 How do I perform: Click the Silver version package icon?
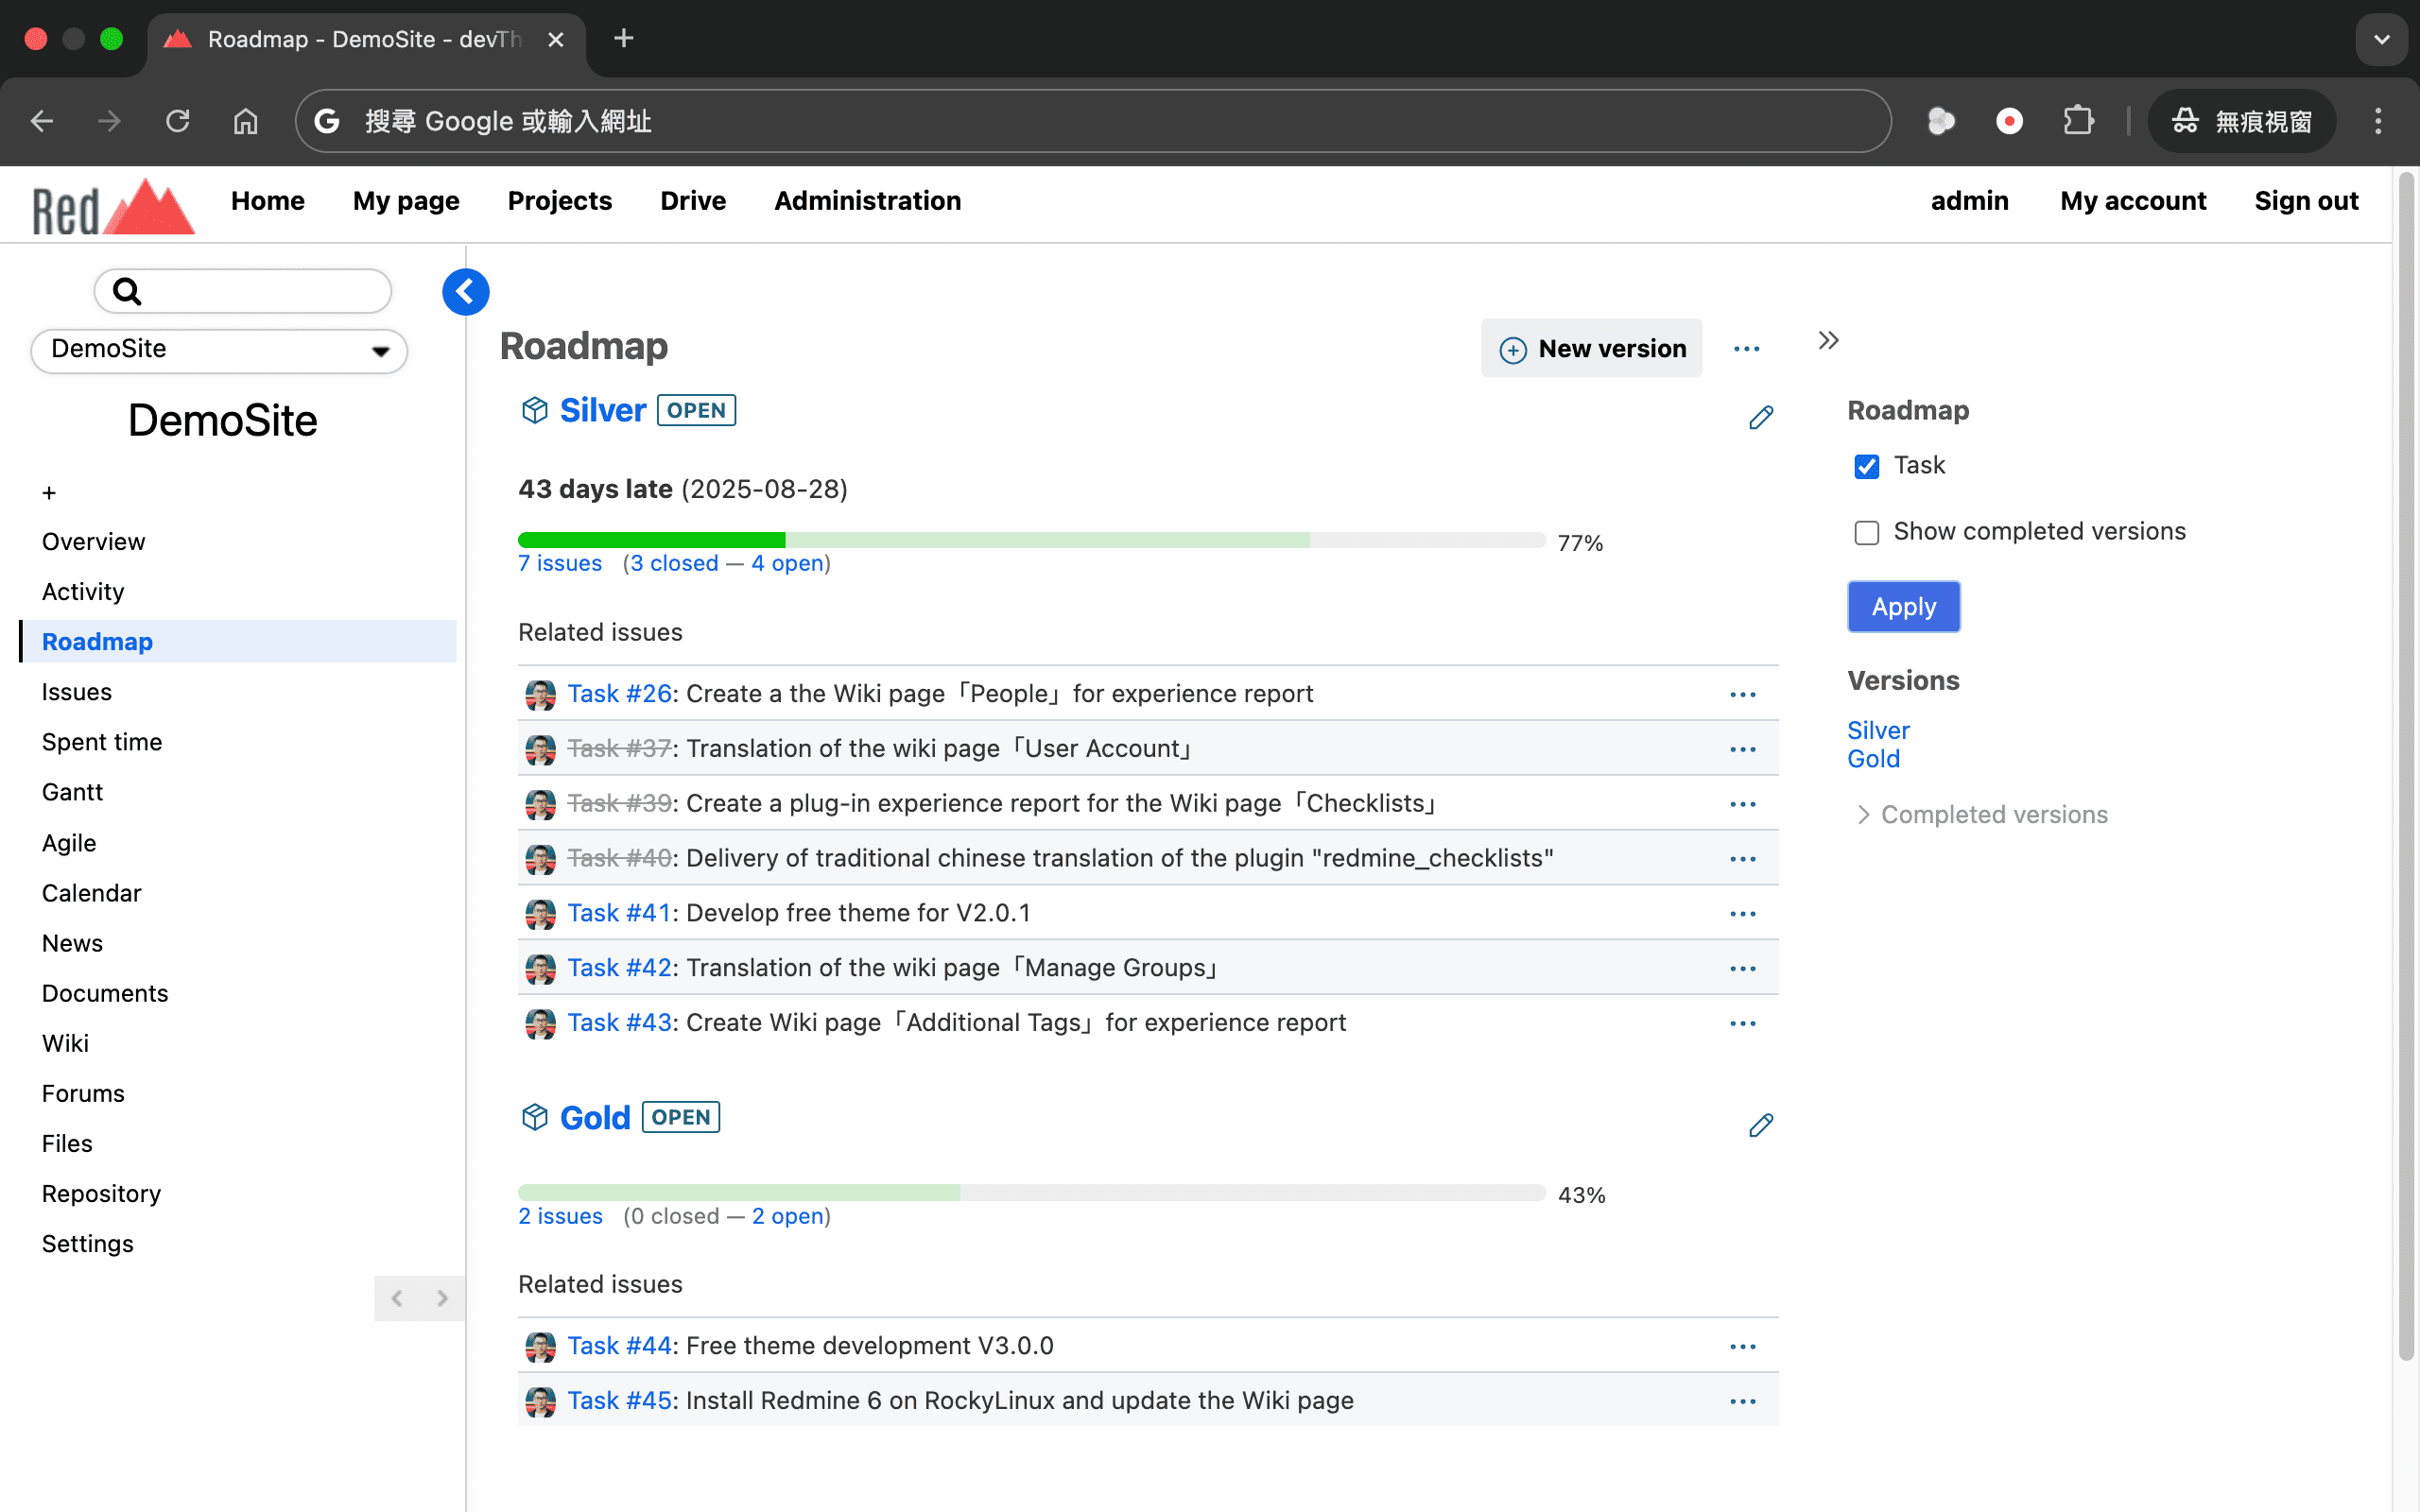(x=535, y=410)
